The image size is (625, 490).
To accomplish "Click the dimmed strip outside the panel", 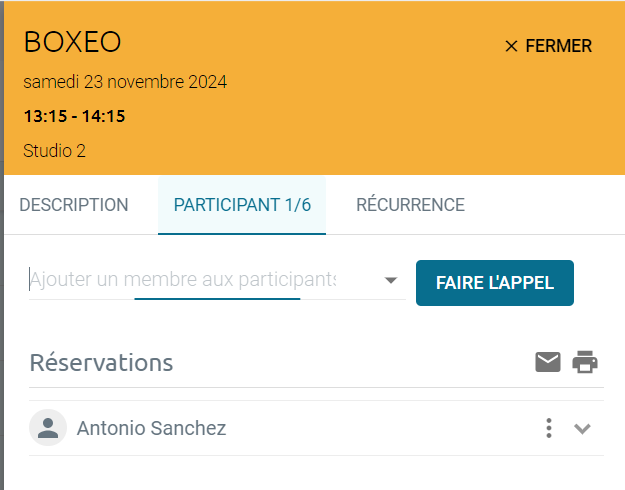I will coord(2,245).
